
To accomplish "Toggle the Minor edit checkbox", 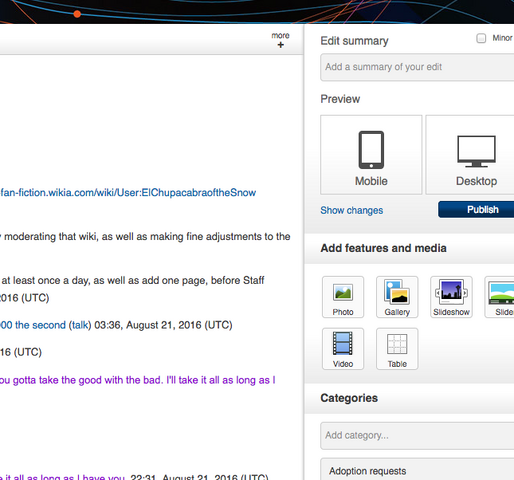I will click(x=481, y=38).
